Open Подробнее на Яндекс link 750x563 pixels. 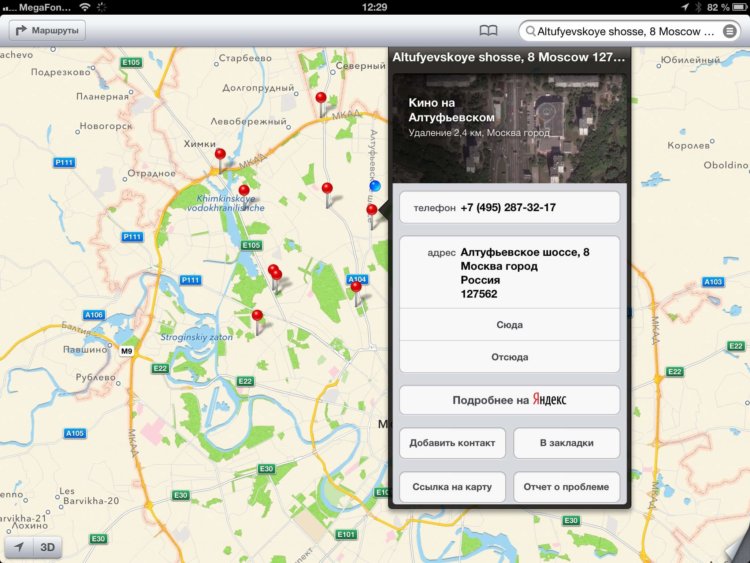(509, 400)
